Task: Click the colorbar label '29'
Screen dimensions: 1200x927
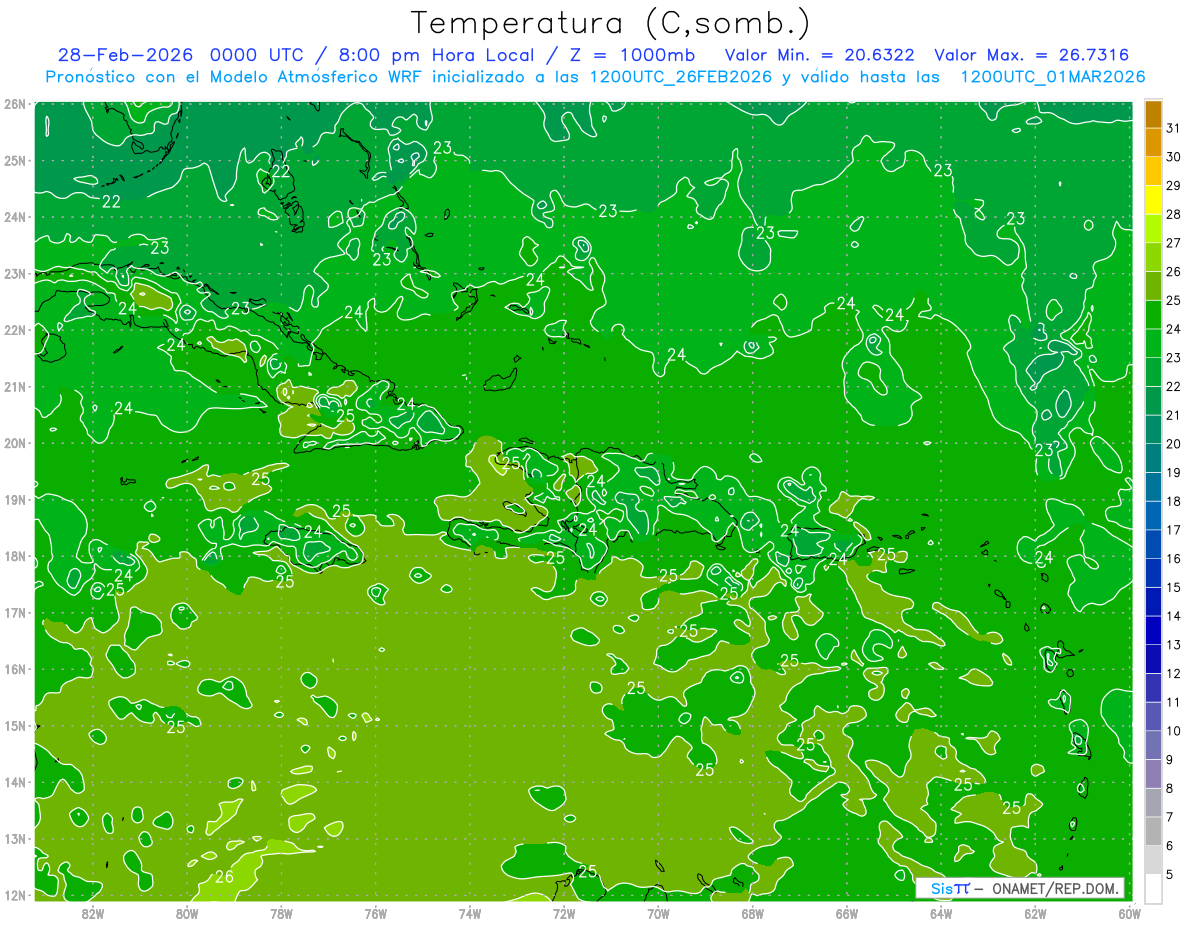Action: [1173, 185]
